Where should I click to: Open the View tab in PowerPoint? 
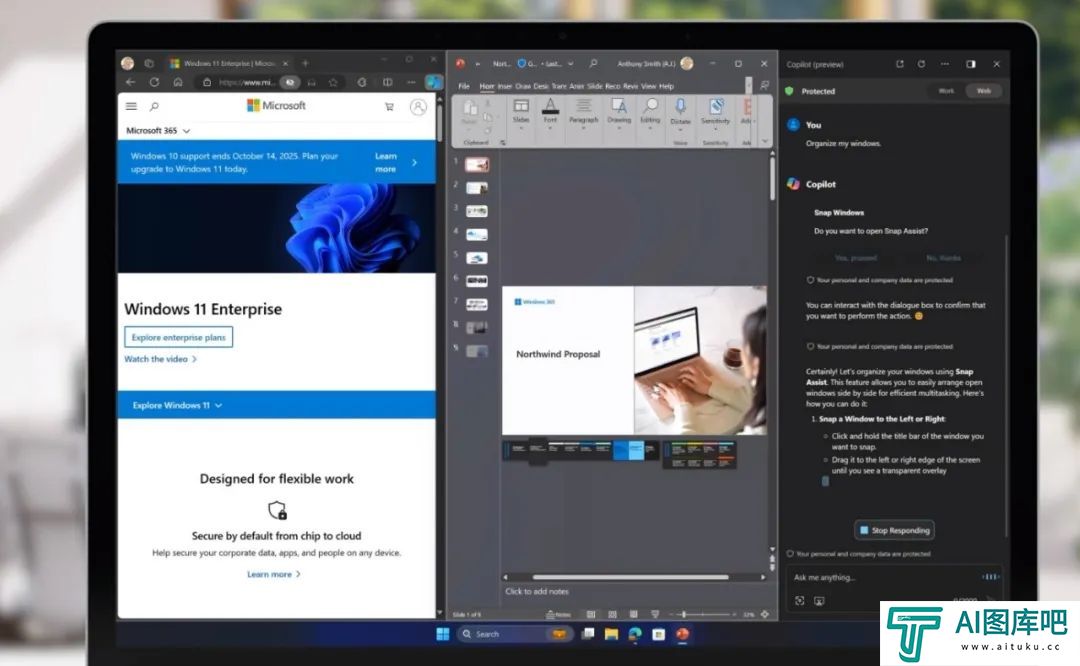pos(649,86)
